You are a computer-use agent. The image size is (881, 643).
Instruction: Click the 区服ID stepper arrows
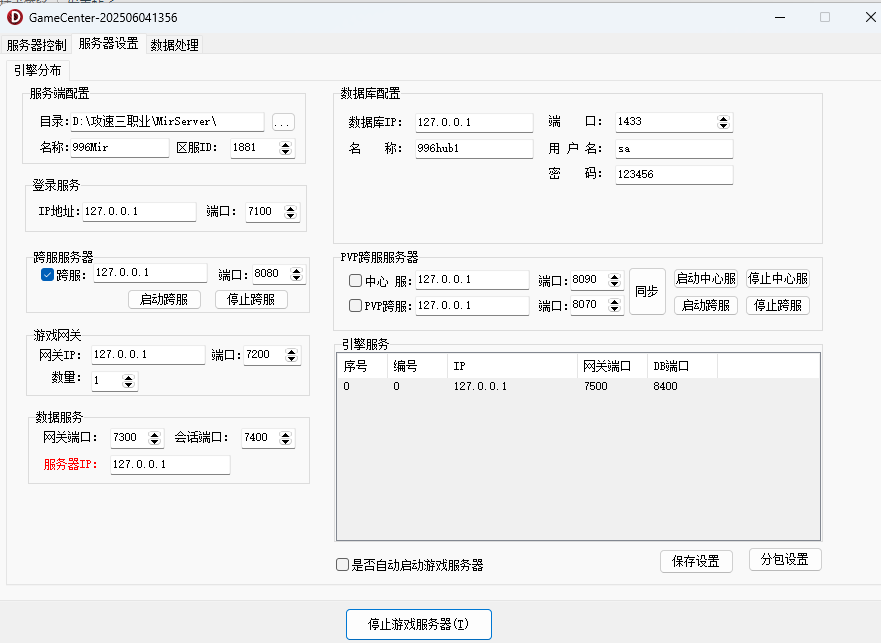[285, 148]
